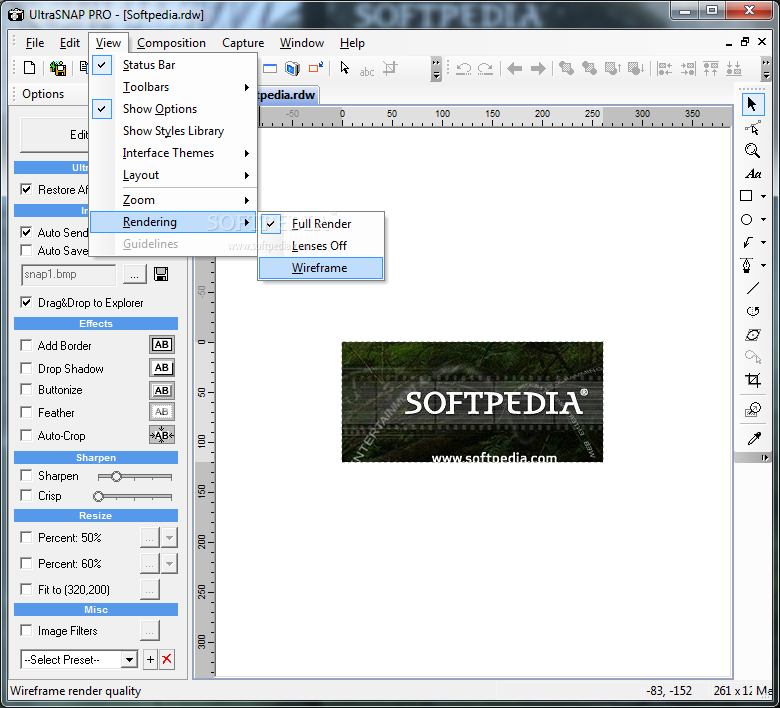
Task: Click the Add Border AB settings button
Action: pyautogui.click(x=162, y=345)
